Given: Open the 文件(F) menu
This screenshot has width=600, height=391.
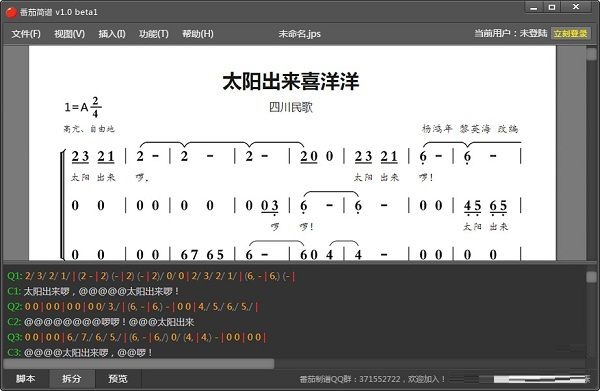Looking at the screenshot, I should pos(26,34).
